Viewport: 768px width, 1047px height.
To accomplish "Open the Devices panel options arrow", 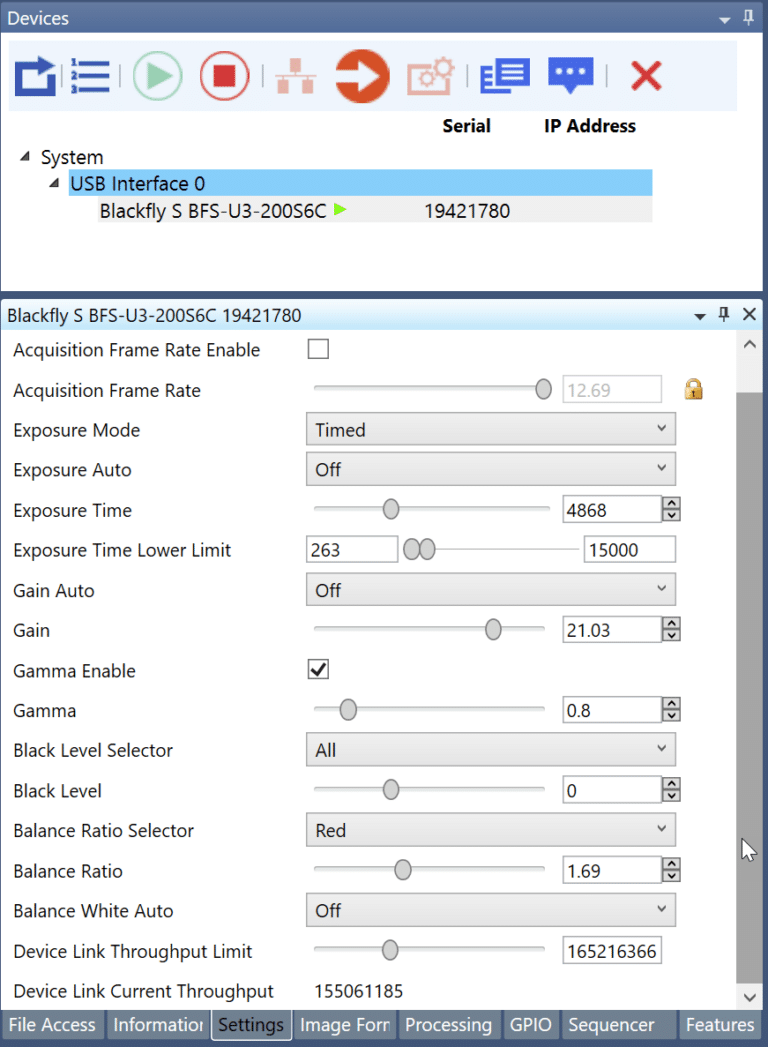I will (x=725, y=20).
